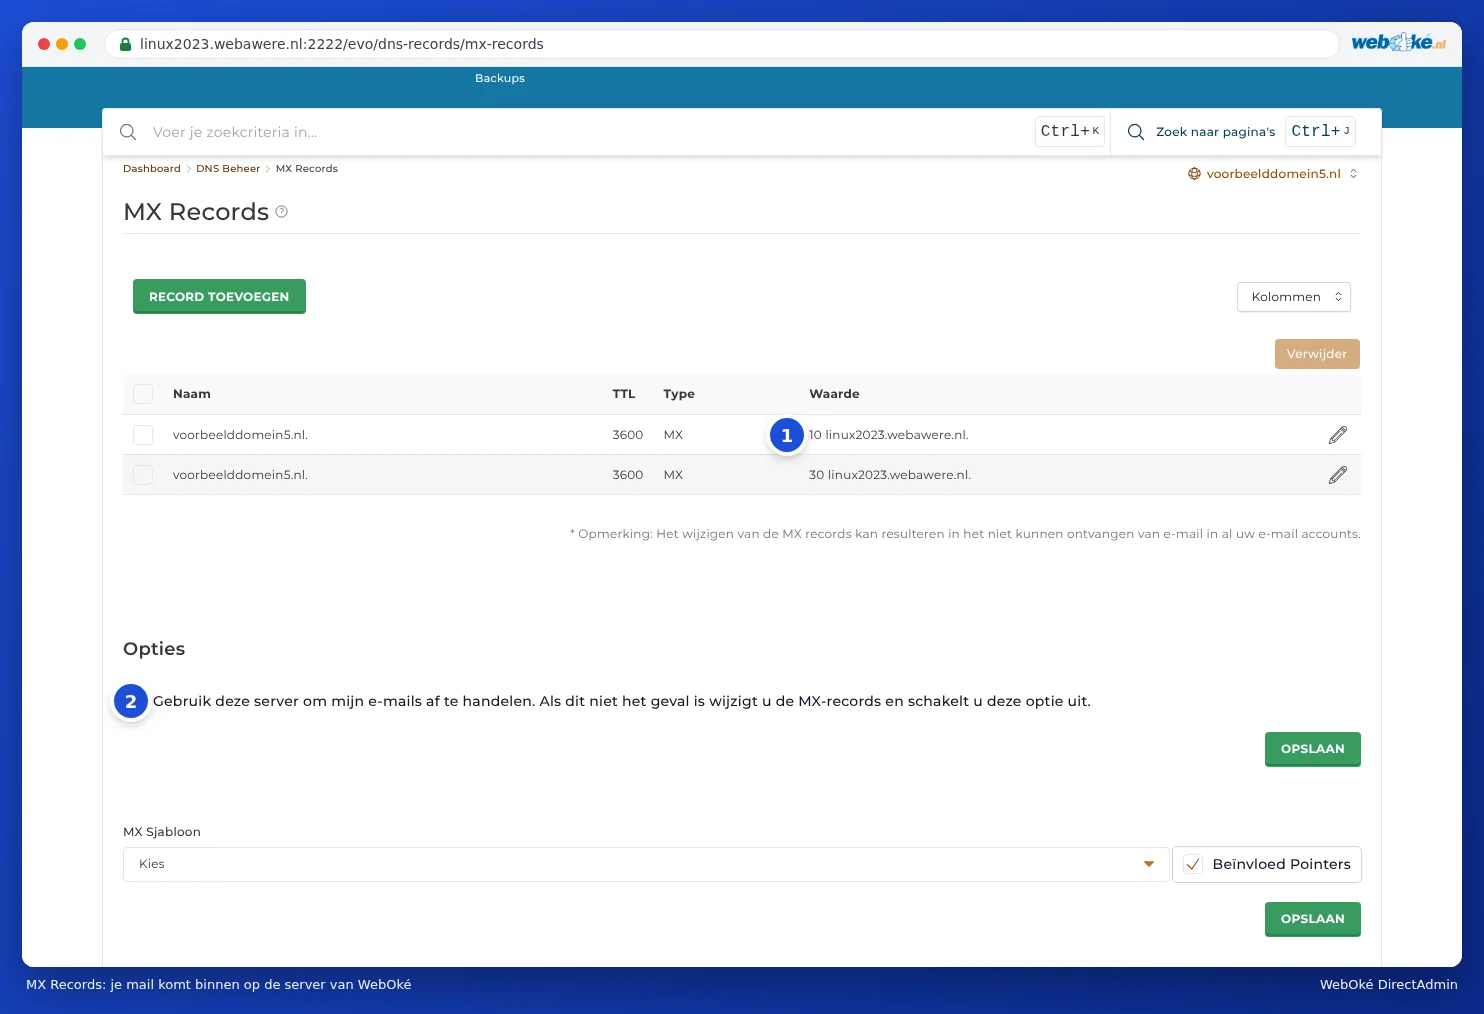Click OPSLAAN below the MX Sjabloon dropdown
The width and height of the screenshot is (1484, 1014).
(1313, 919)
